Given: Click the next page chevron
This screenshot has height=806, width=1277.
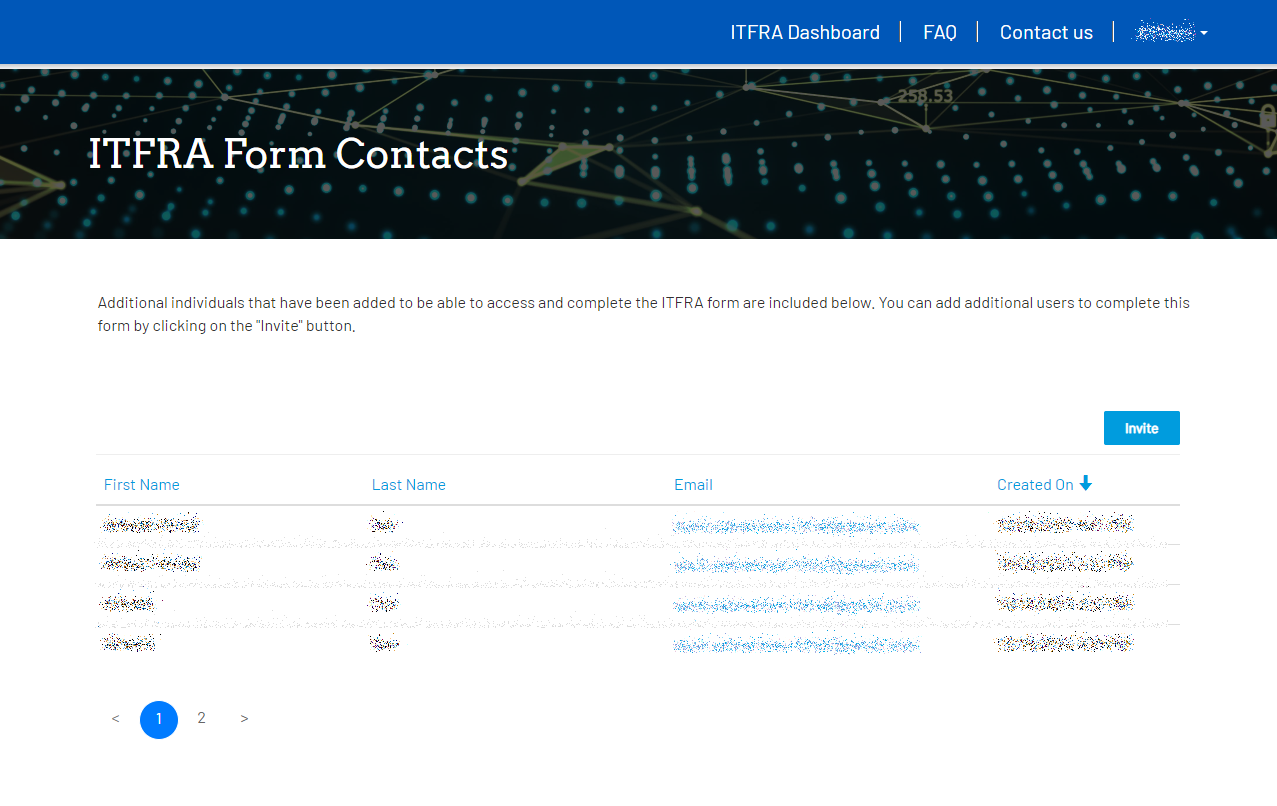Looking at the screenshot, I should (x=244, y=718).
